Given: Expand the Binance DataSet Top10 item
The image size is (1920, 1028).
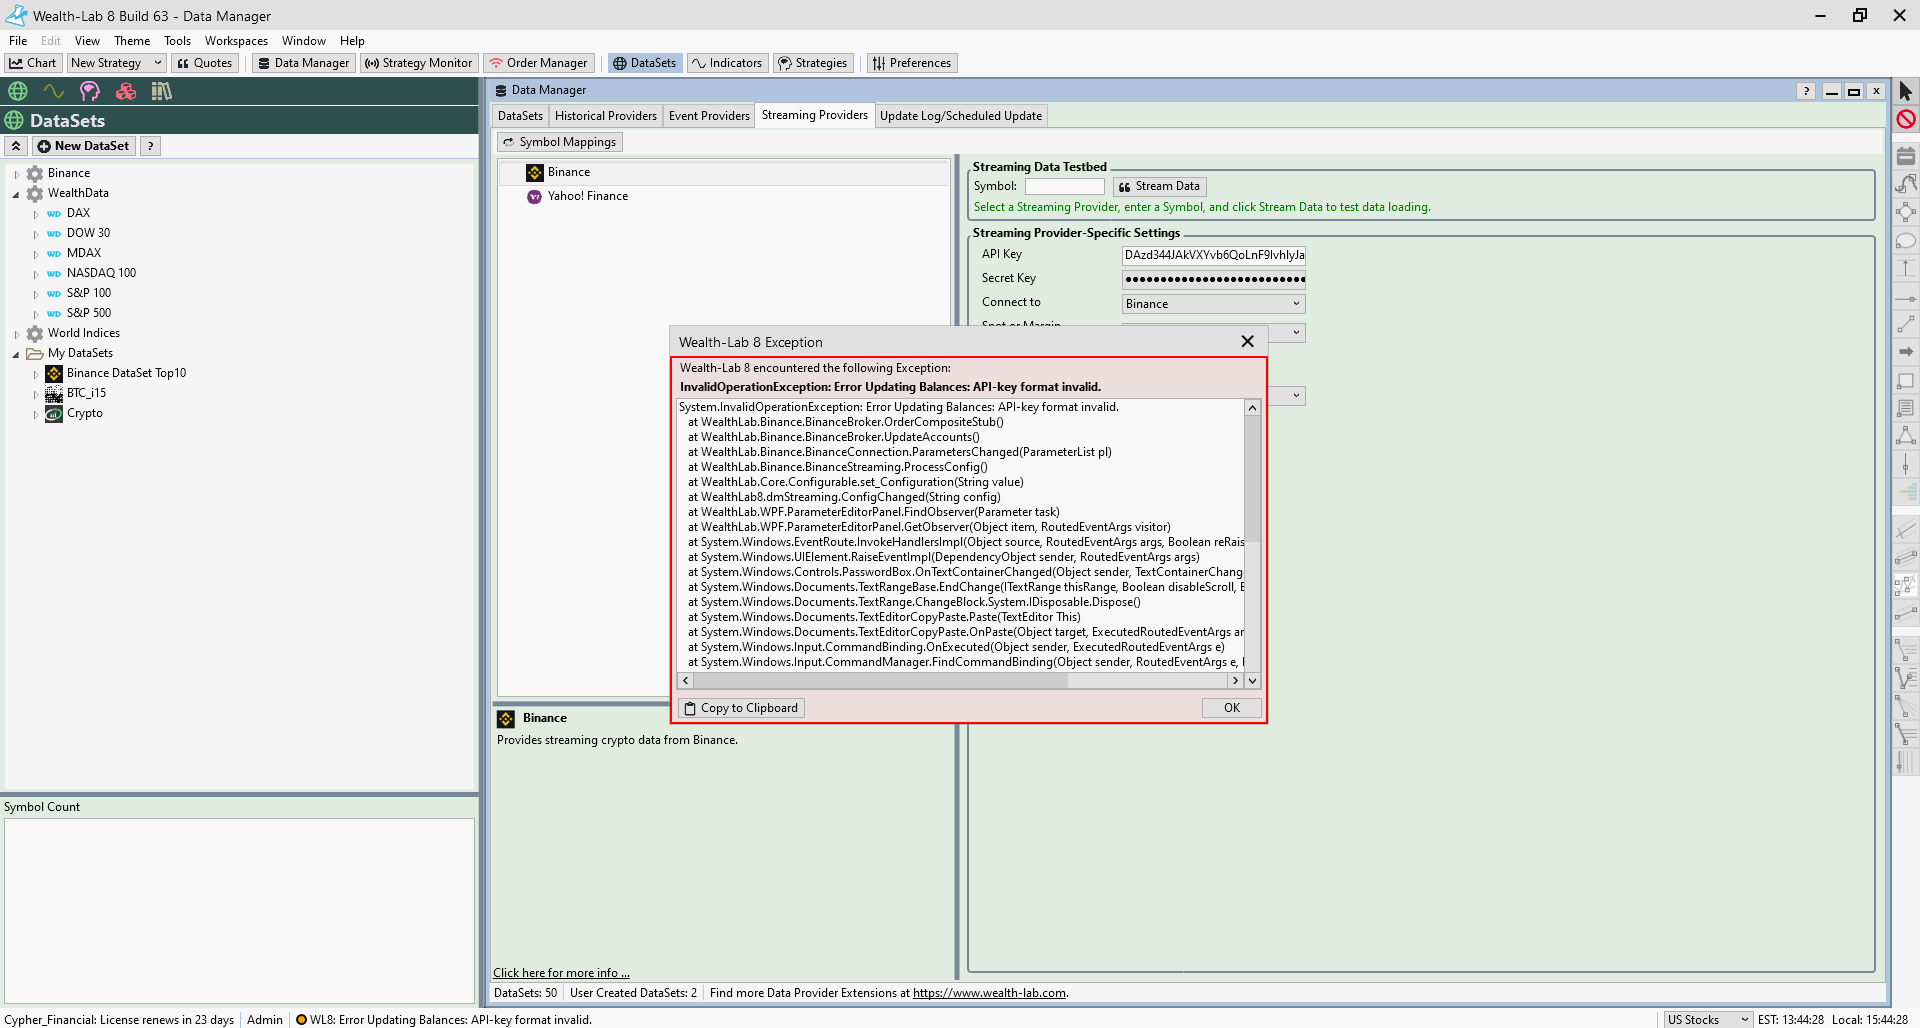Looking at the screenshot, I should click(35, 374).
